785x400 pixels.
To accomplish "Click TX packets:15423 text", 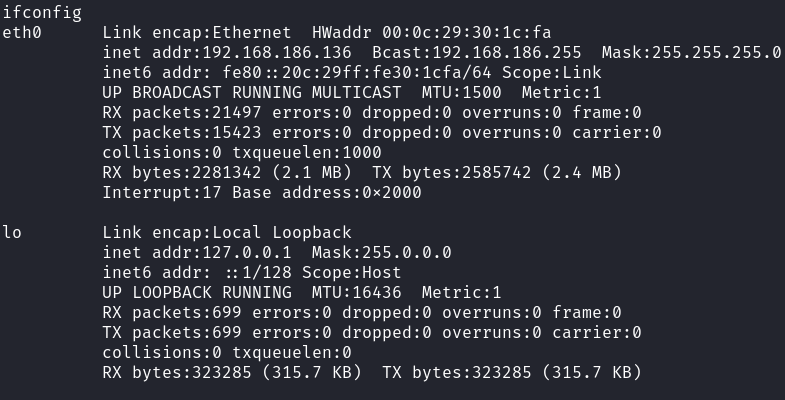I will (x=182, y=133).
